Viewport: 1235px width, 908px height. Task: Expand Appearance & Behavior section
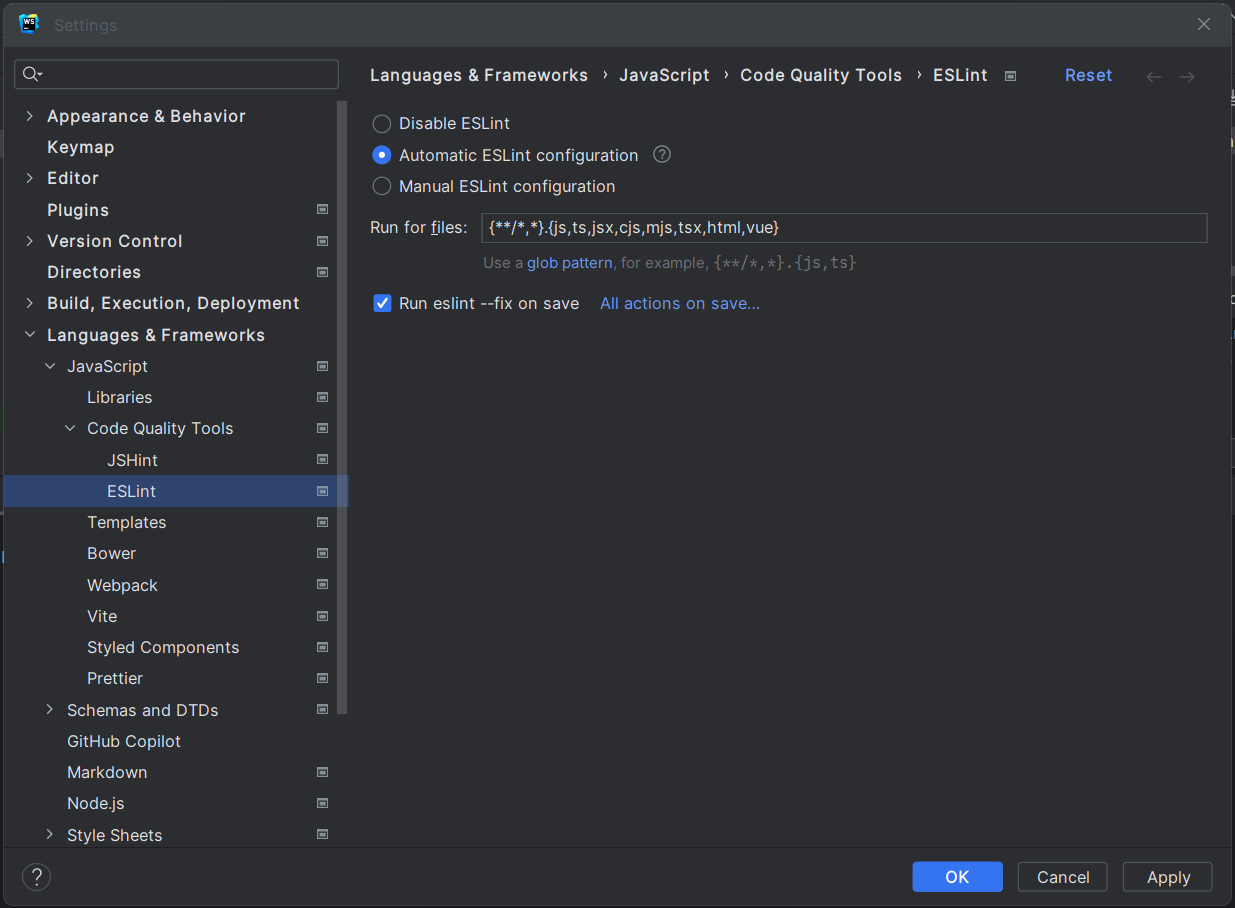click(x=29, y=116)
